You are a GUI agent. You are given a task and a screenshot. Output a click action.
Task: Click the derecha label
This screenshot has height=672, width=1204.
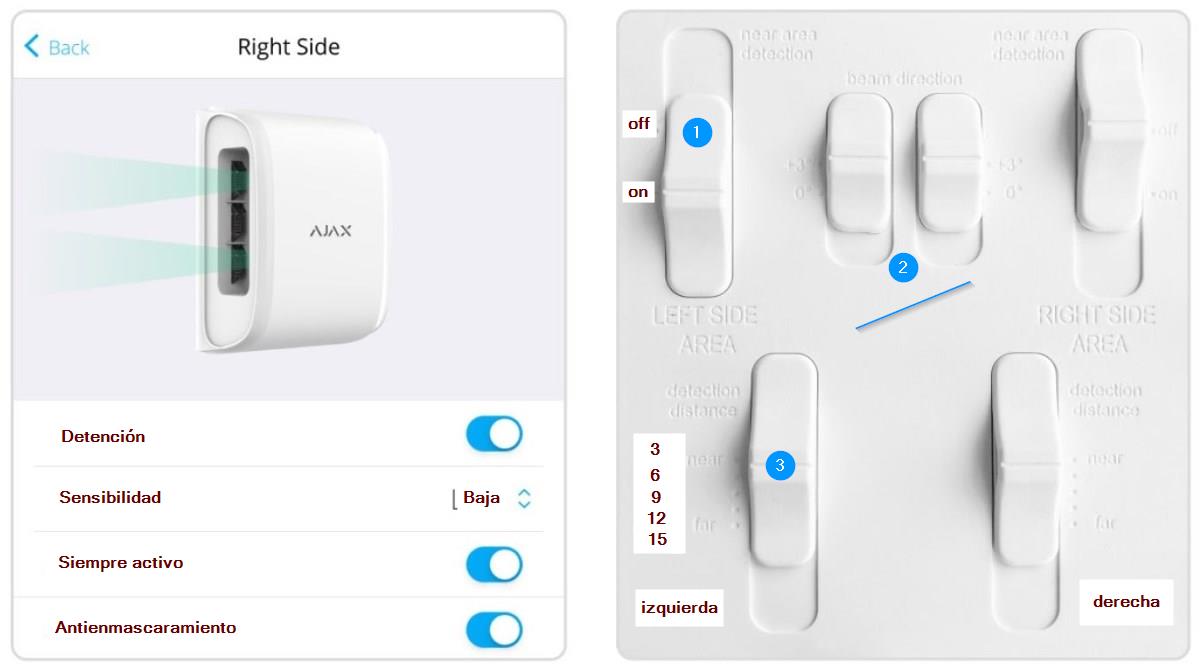pyautogui.click(x=1126, y=602)
